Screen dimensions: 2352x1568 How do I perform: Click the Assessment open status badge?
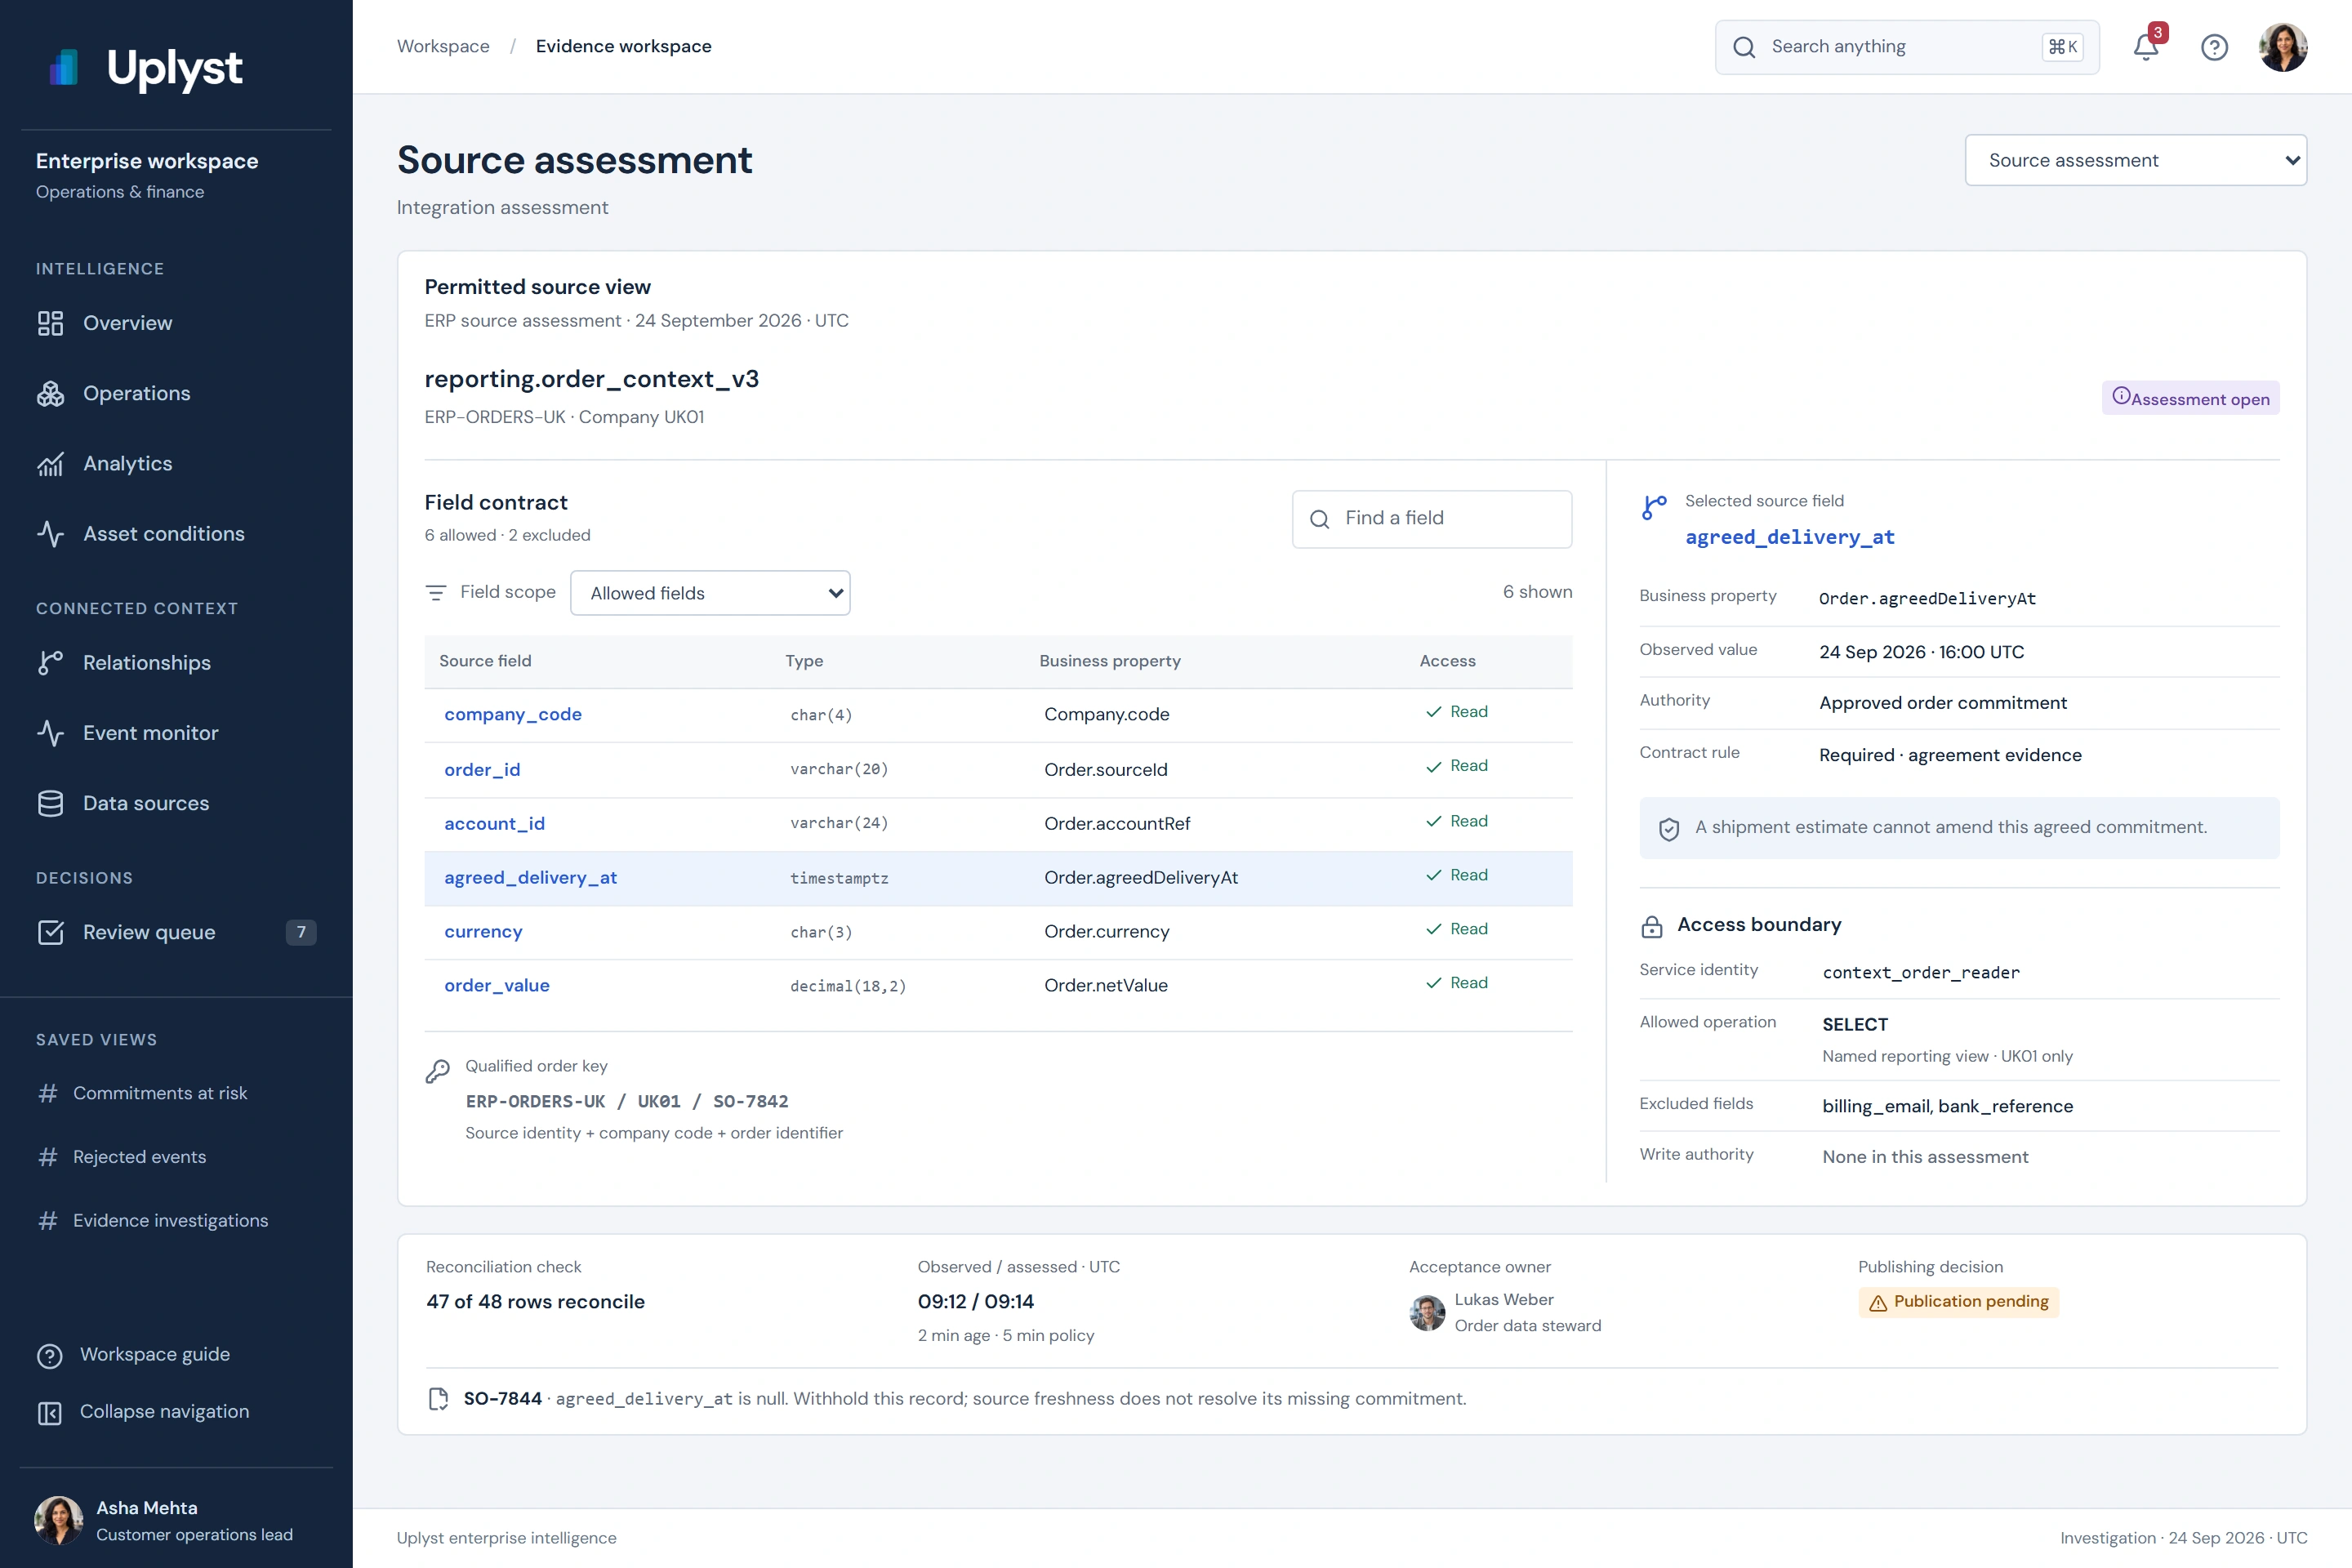click(2190, 398)
